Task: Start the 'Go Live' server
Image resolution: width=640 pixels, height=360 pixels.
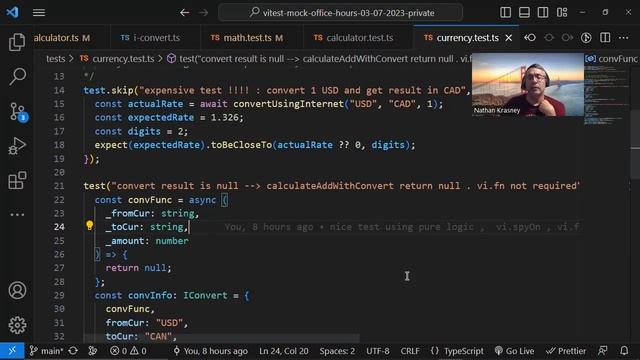Action: tap(514, 351)
